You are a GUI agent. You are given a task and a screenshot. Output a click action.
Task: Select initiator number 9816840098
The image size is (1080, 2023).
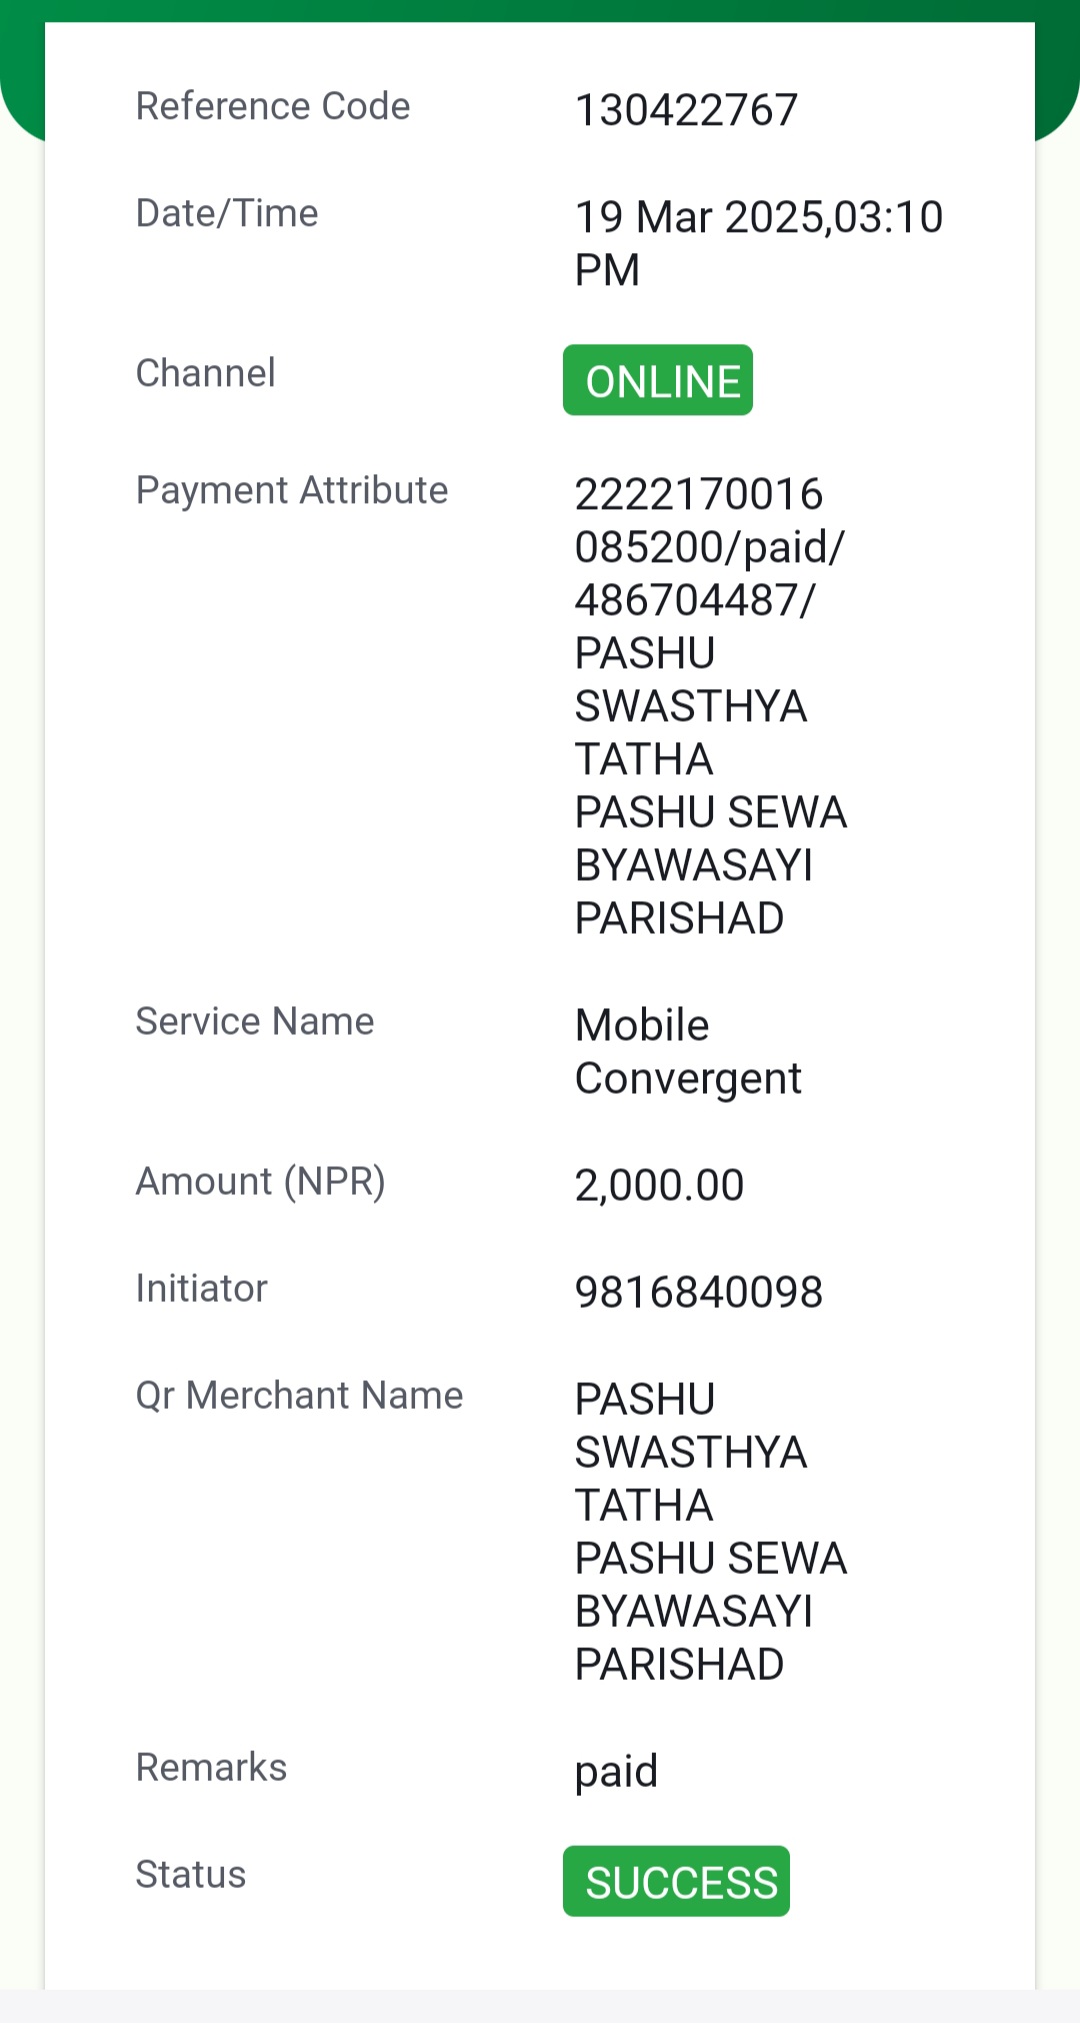(699, 1292)
